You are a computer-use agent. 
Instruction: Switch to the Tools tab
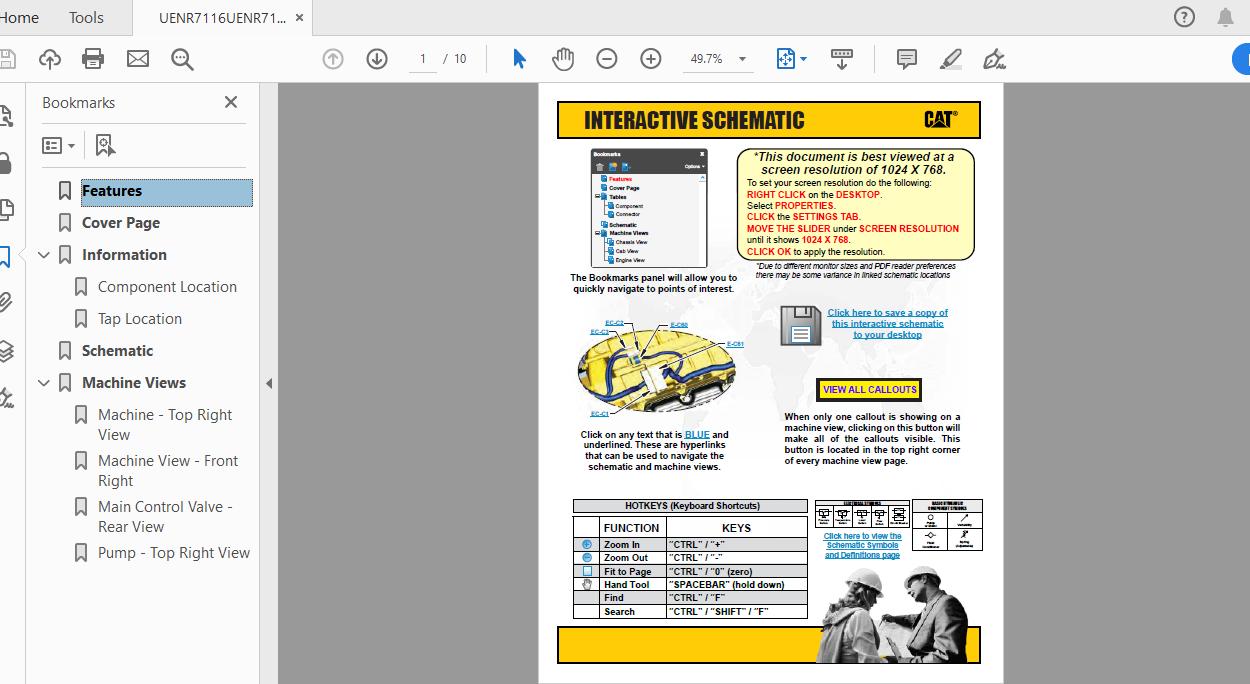86,17
